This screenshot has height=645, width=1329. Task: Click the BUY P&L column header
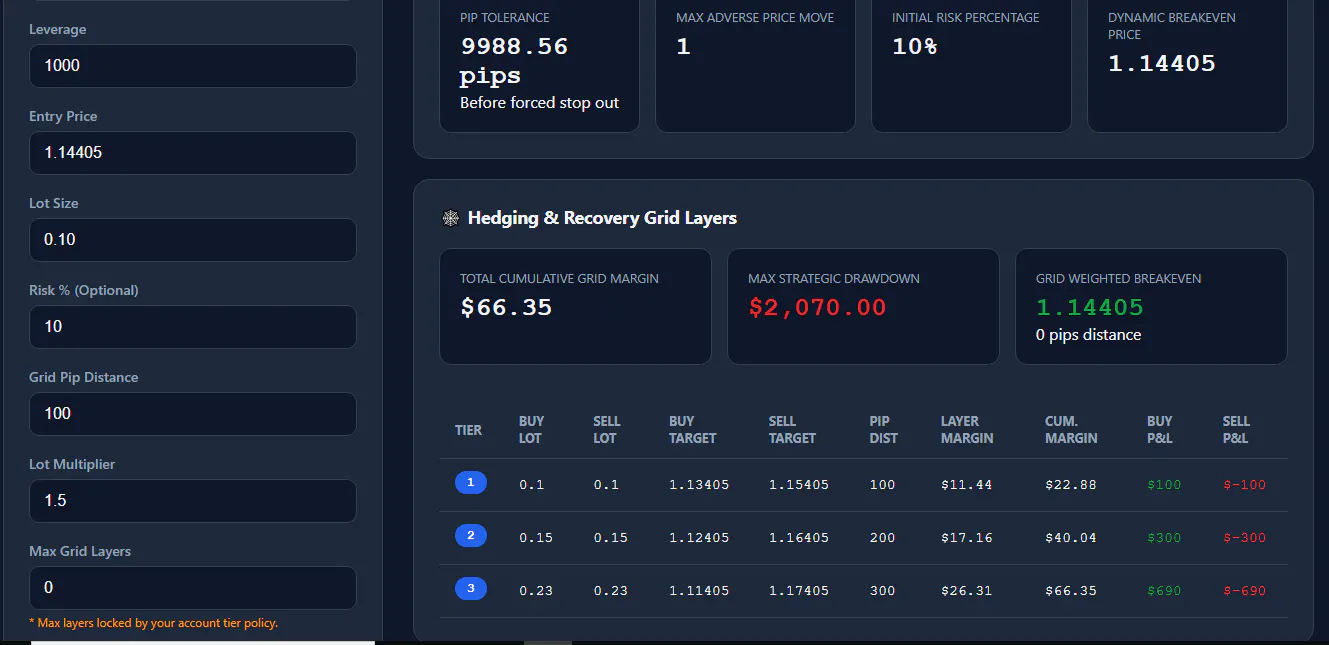click(1160, 430)
